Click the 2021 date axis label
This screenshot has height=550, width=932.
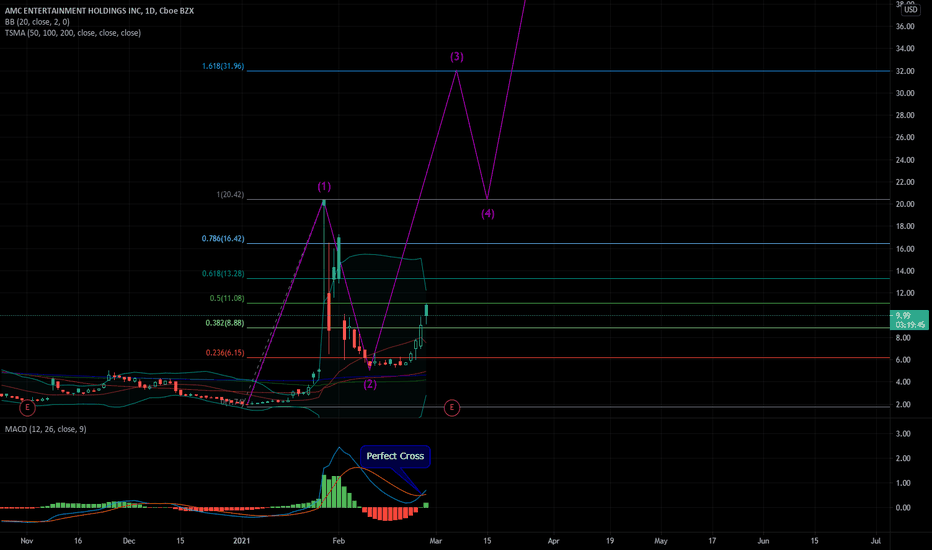point(241,541)
